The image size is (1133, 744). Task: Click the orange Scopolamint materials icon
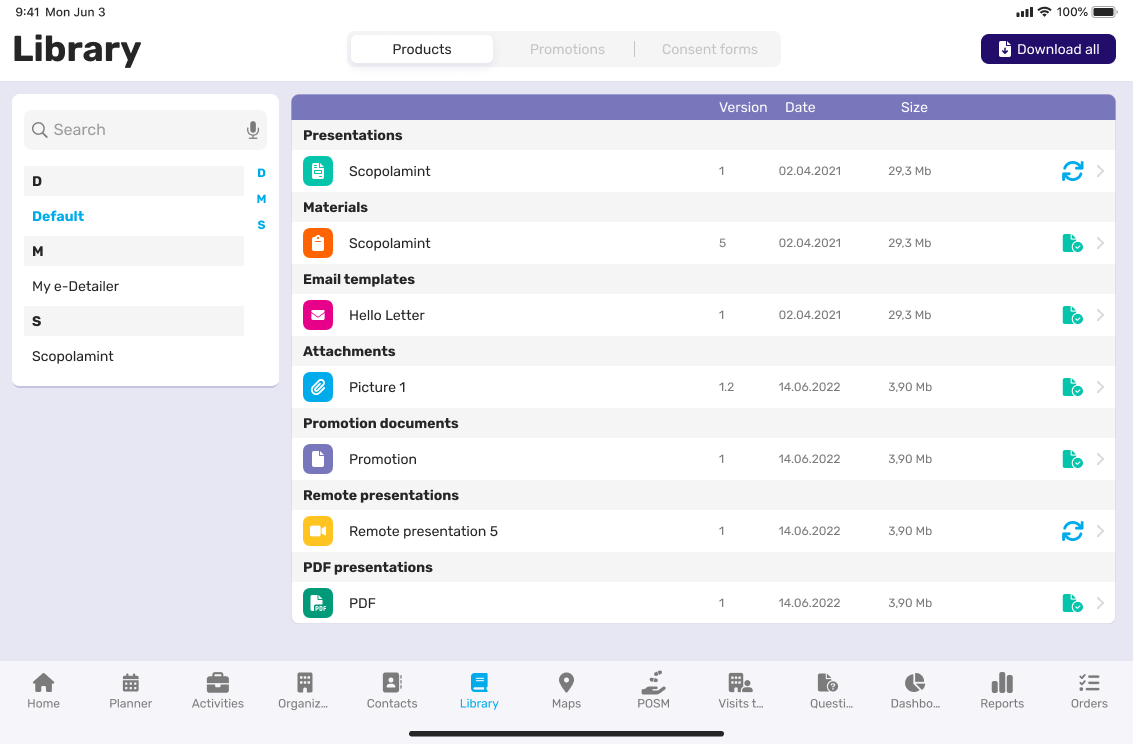pyautogui.click(x=318, y=243)
